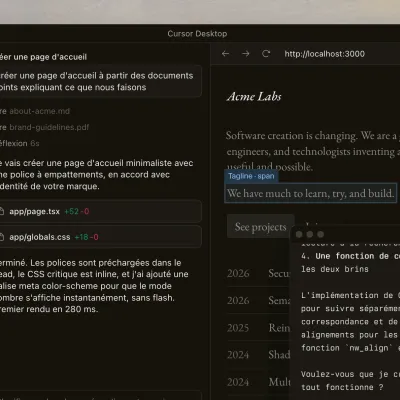Image resolution: width=400 pixels, height=400 pixels.
Task: Select the Acme Labs heading
Action: point(254,97)
